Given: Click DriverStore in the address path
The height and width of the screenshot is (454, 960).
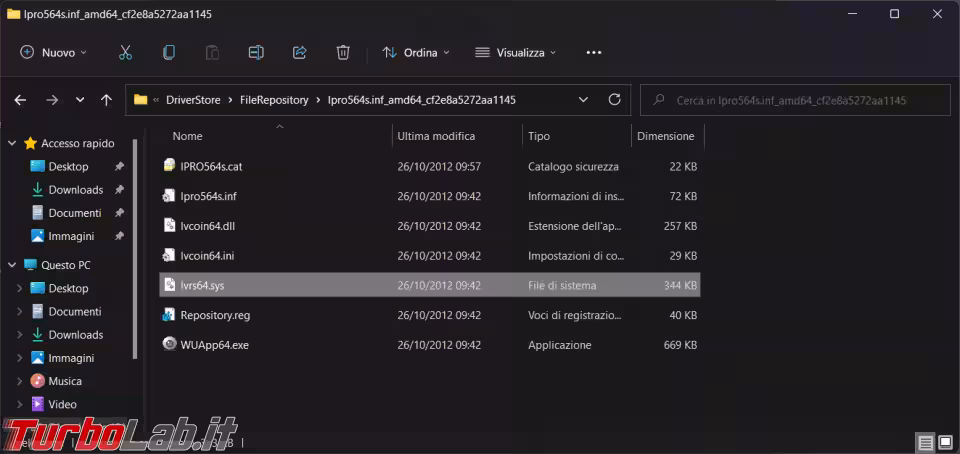Looking at the screenshot, I should [x=193, y=100].
